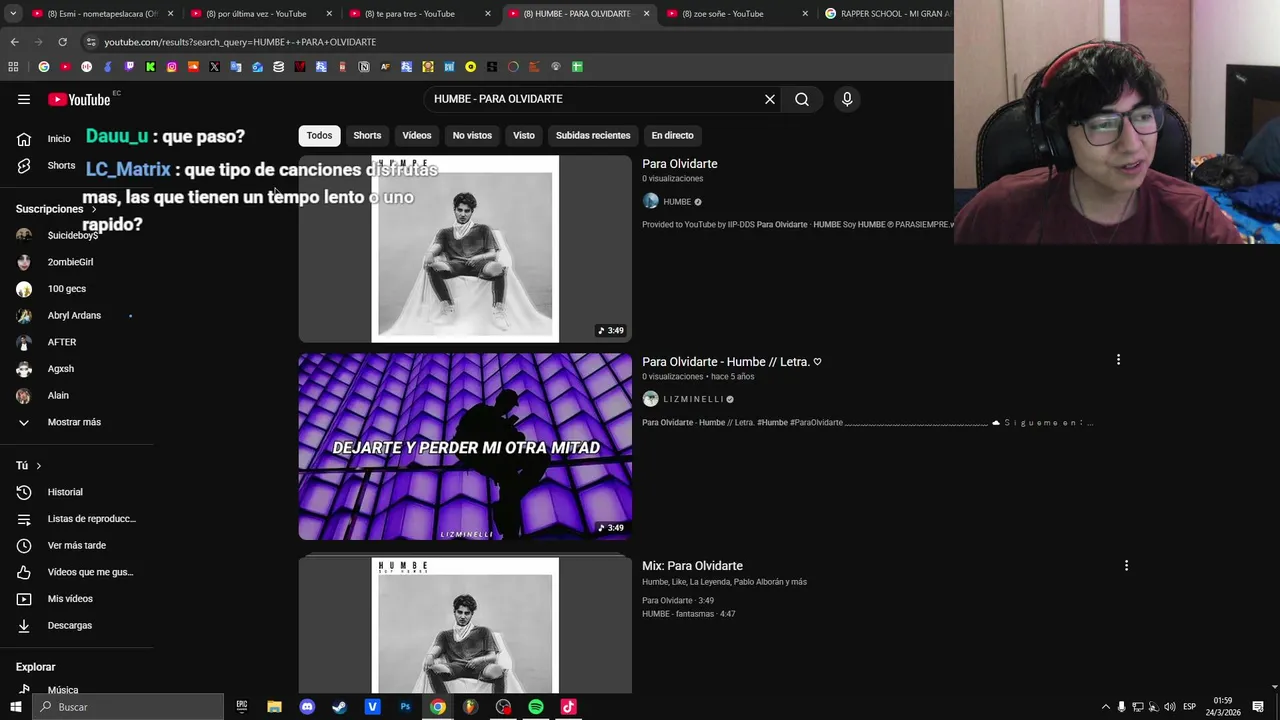
Task: Open more options for the Mix result
Action: pyautogui.click(x=1126, y=566)
